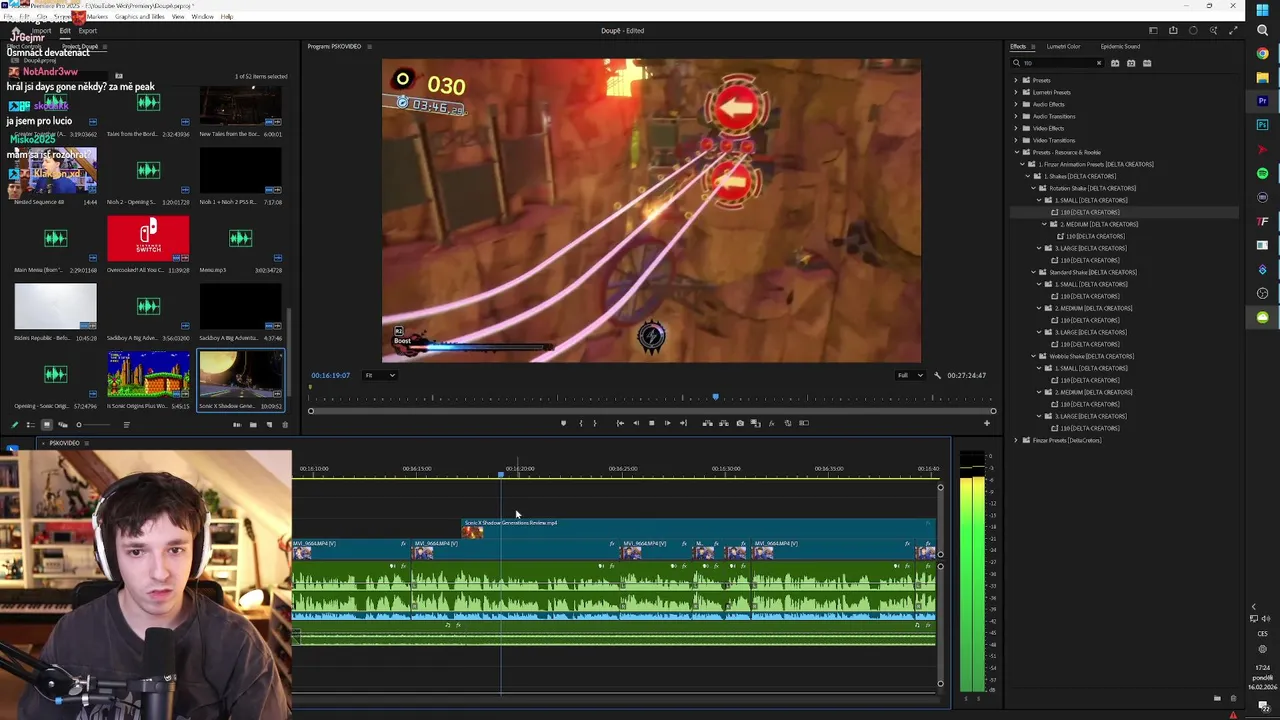Clear the Effects search text
The width and height of the screenshot is (1280, 720).
[x=1098, y=63]
